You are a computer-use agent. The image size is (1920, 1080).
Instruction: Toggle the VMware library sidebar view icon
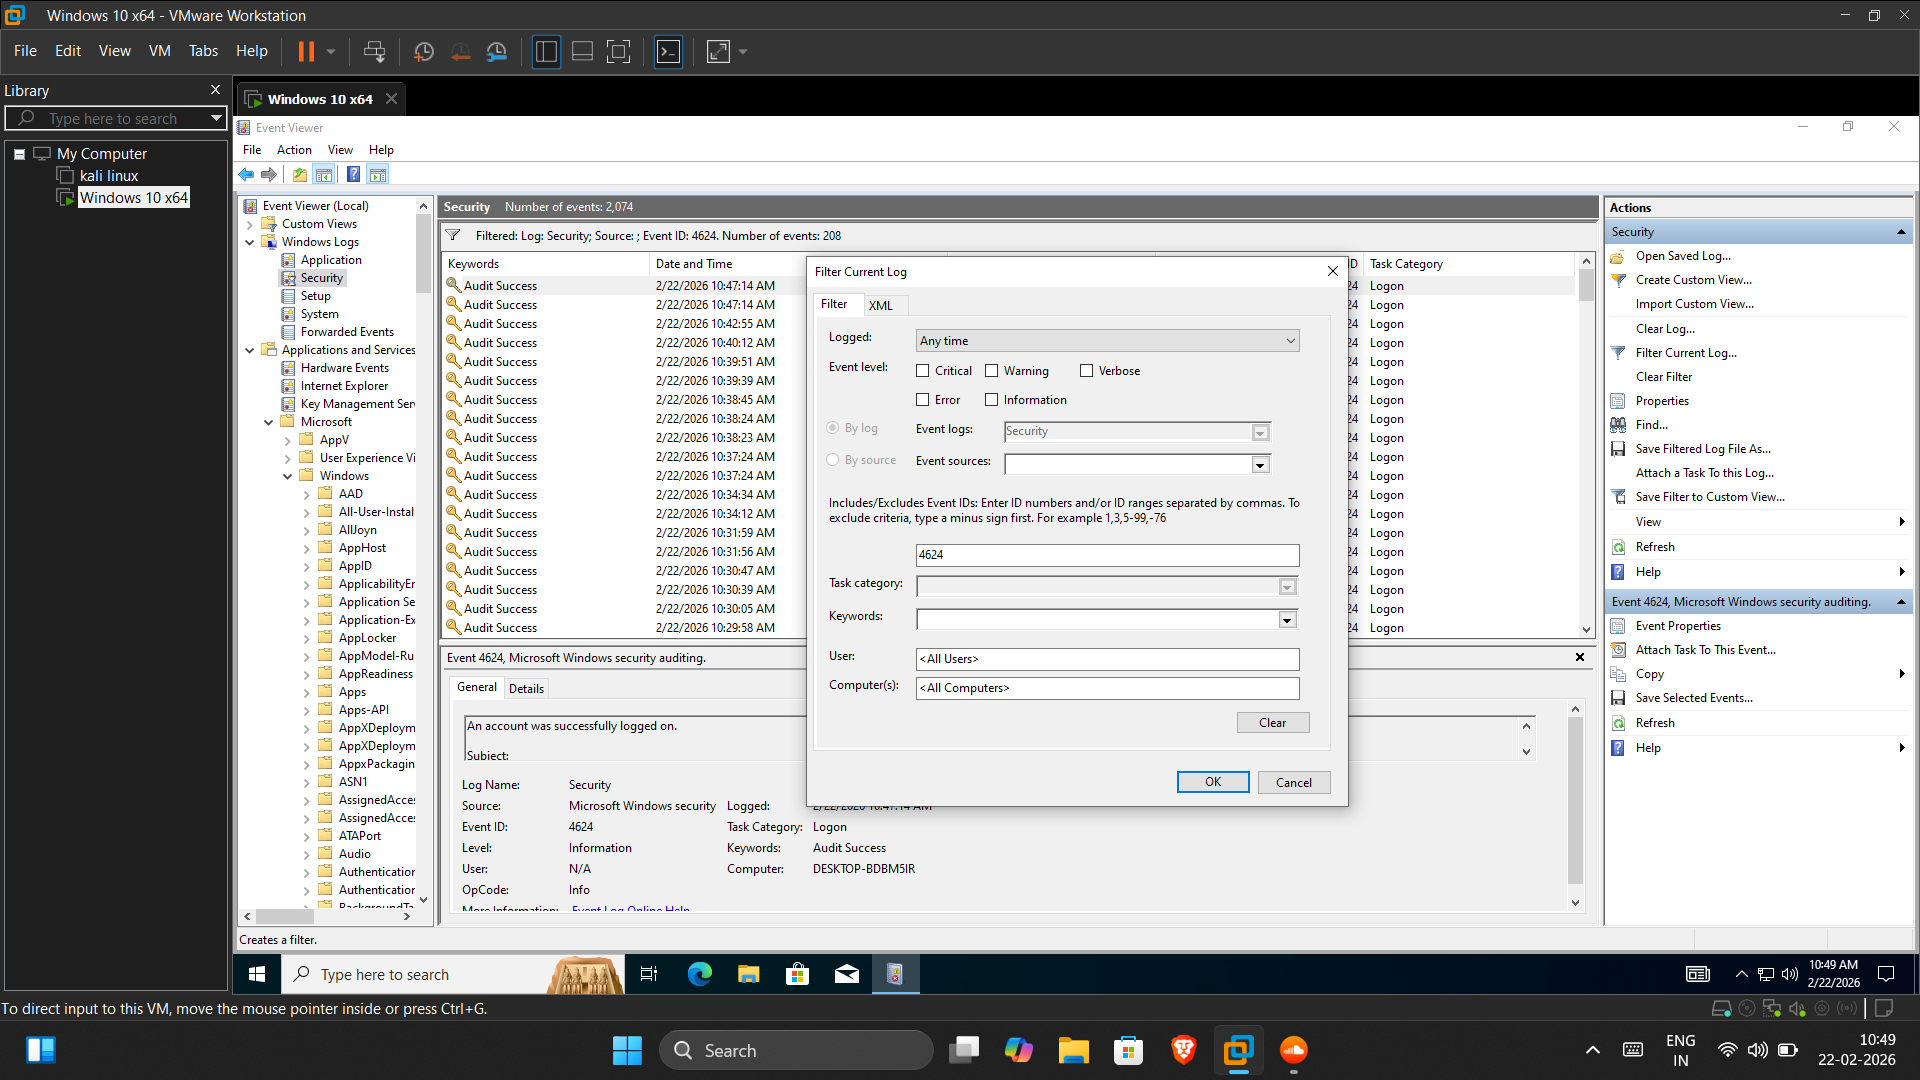pos(546,51)
